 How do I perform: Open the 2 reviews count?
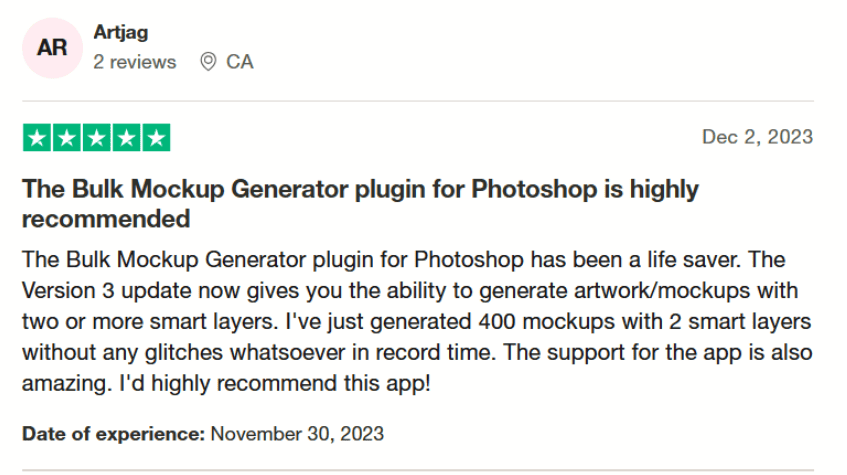(135, 62)
